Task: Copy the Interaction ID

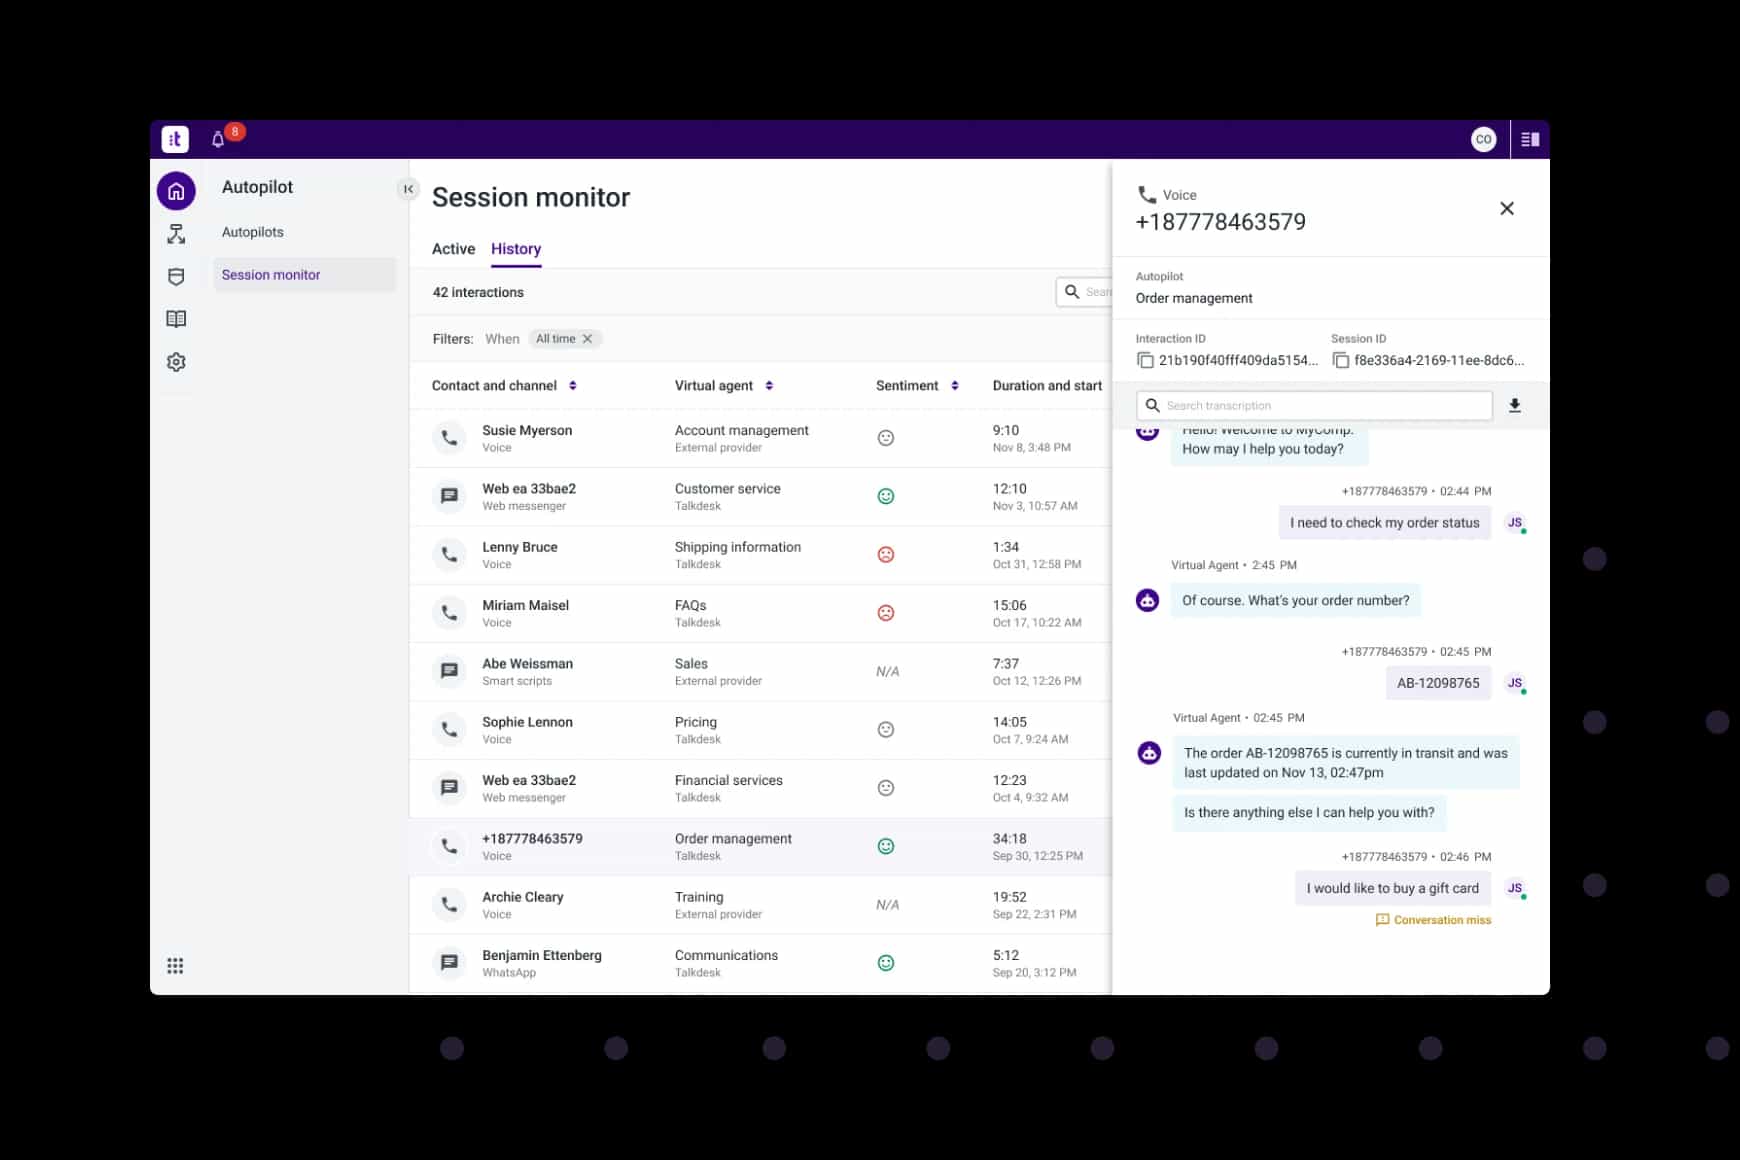Action: coord(1145,361)
